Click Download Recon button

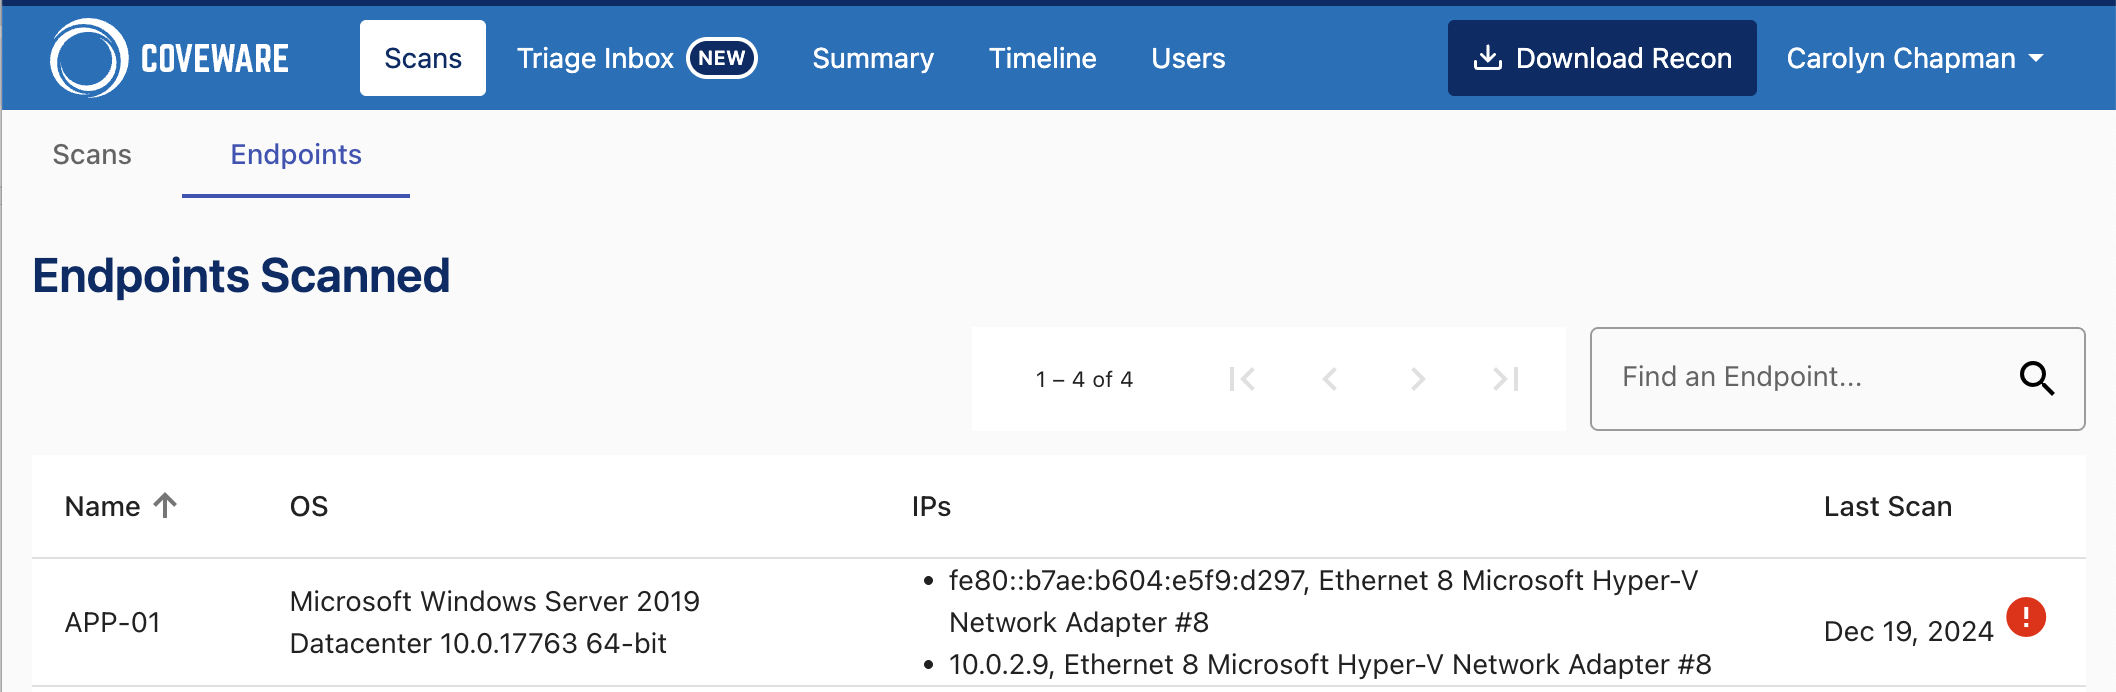(1601, 58)
